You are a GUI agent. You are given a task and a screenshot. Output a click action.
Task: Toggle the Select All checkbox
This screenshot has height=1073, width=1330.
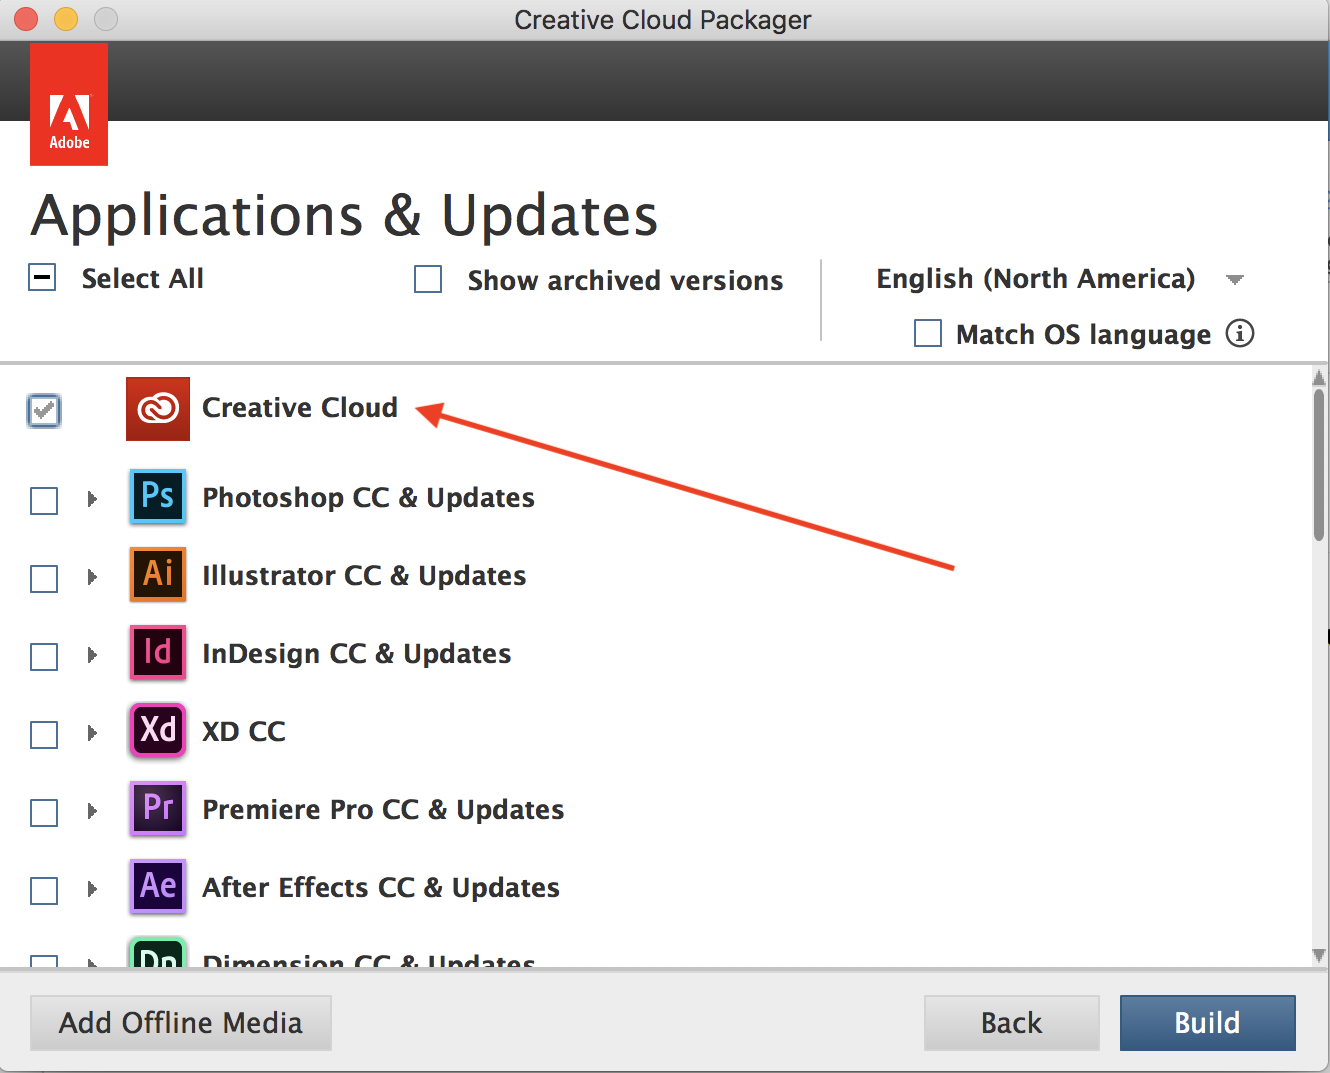click(43, 278)
